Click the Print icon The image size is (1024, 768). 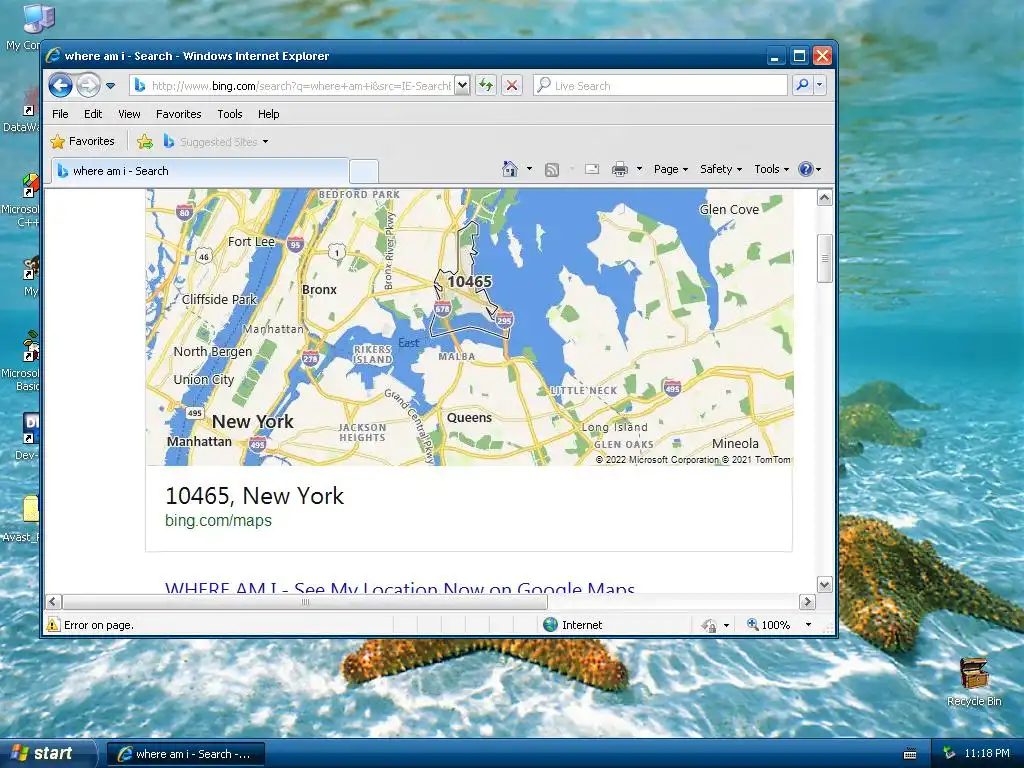(620, 169)
